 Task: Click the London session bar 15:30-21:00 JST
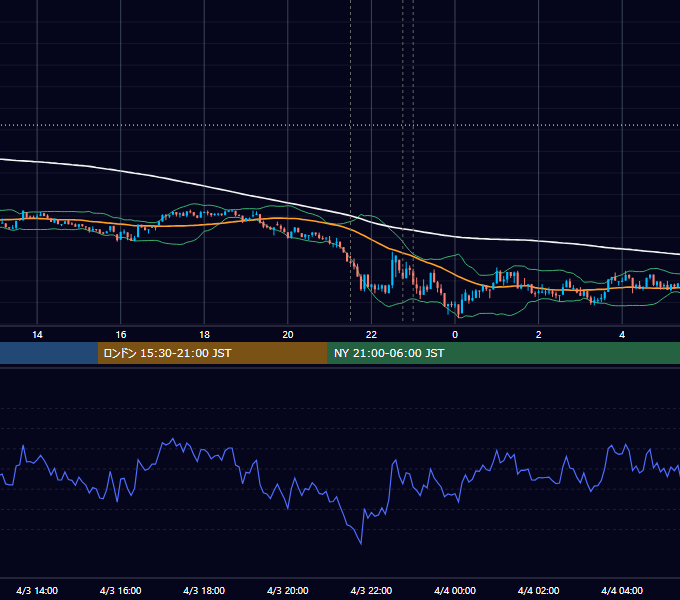pyautogui.click(x=212, y=353)
